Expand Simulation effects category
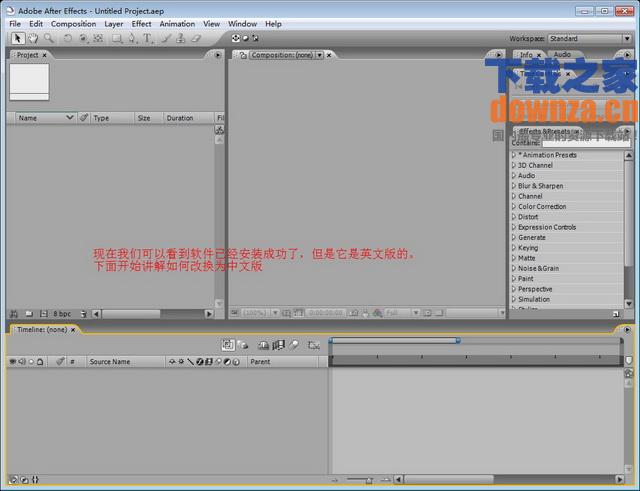The width and height of the screenshot is (640, 491). 514,299
